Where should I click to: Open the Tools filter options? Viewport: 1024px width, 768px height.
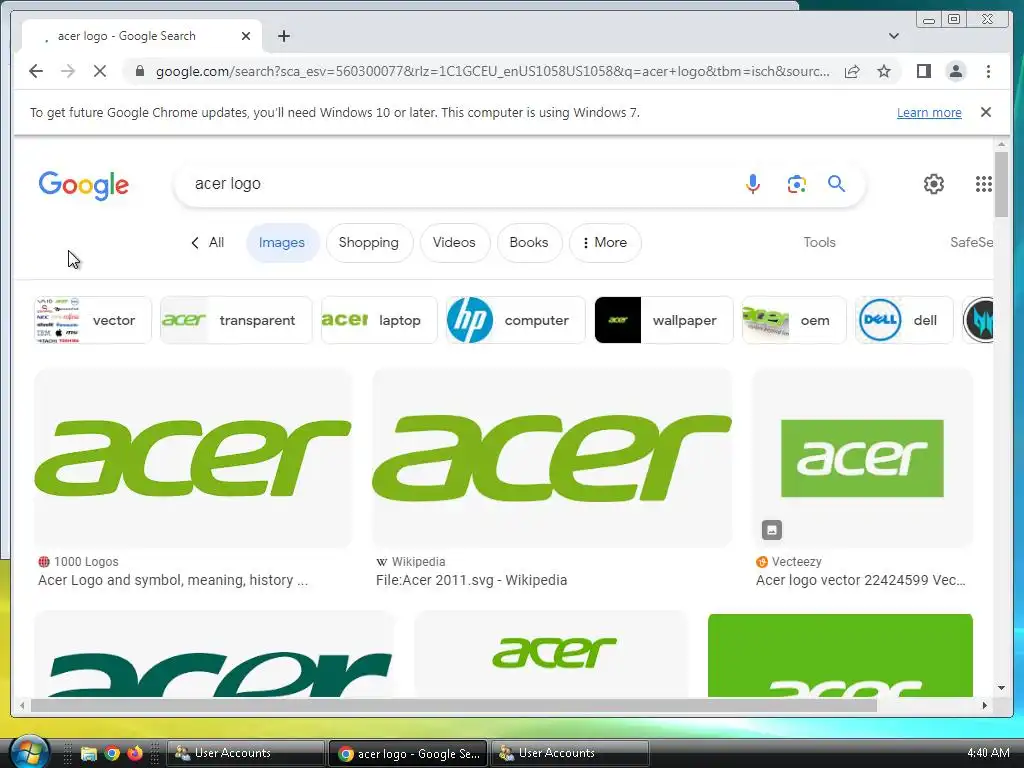click(x=819, y=242)
